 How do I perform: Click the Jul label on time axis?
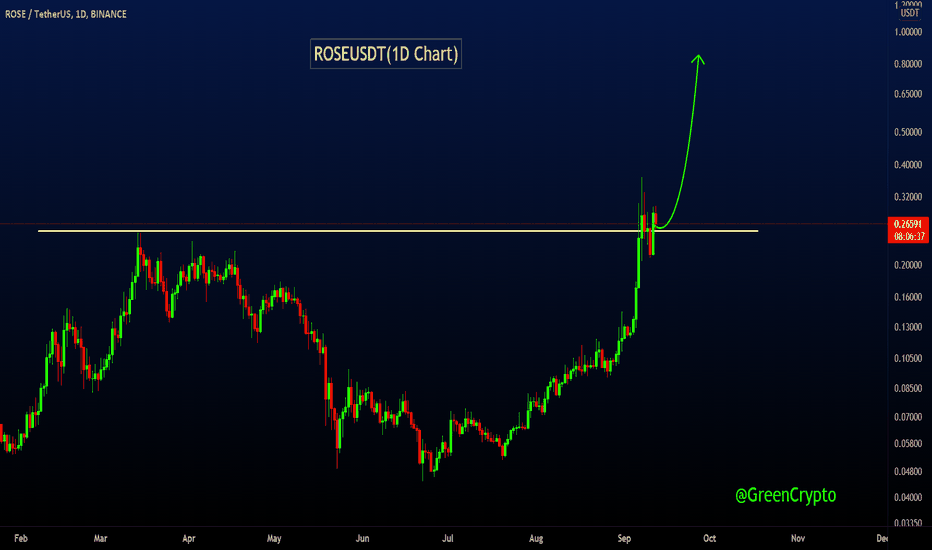[x=448, y=538]
